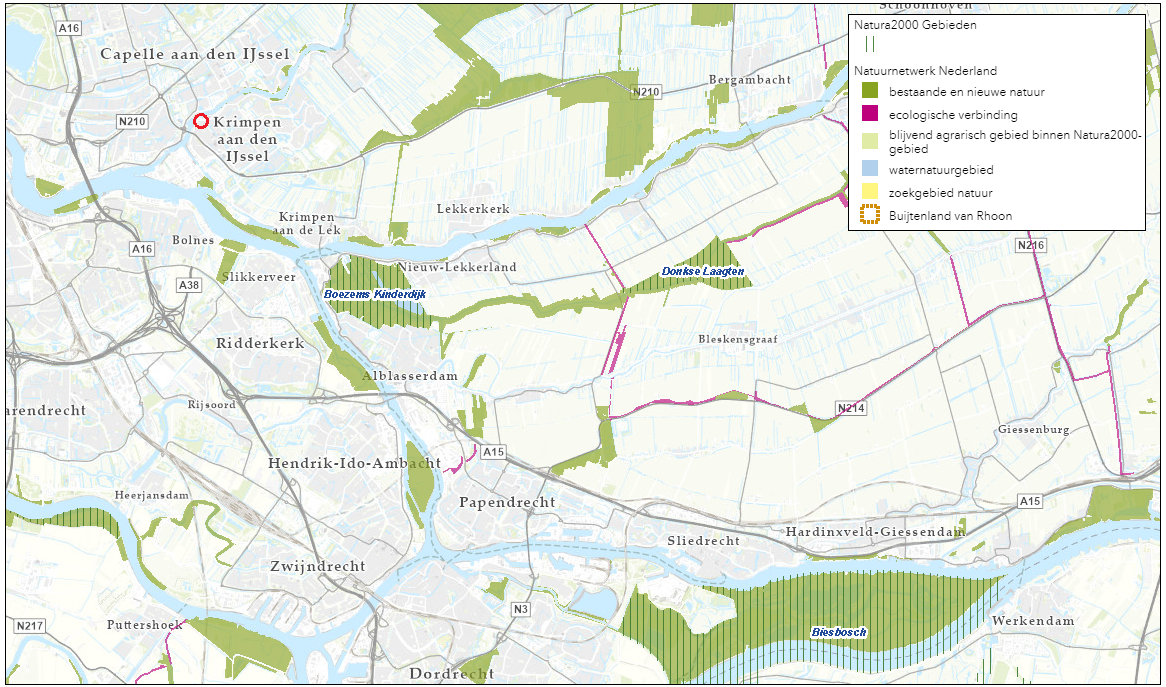This screenshot has width=1166, height=687.
Task: Select the N214 road shield
Action: (x=850, y=409)
